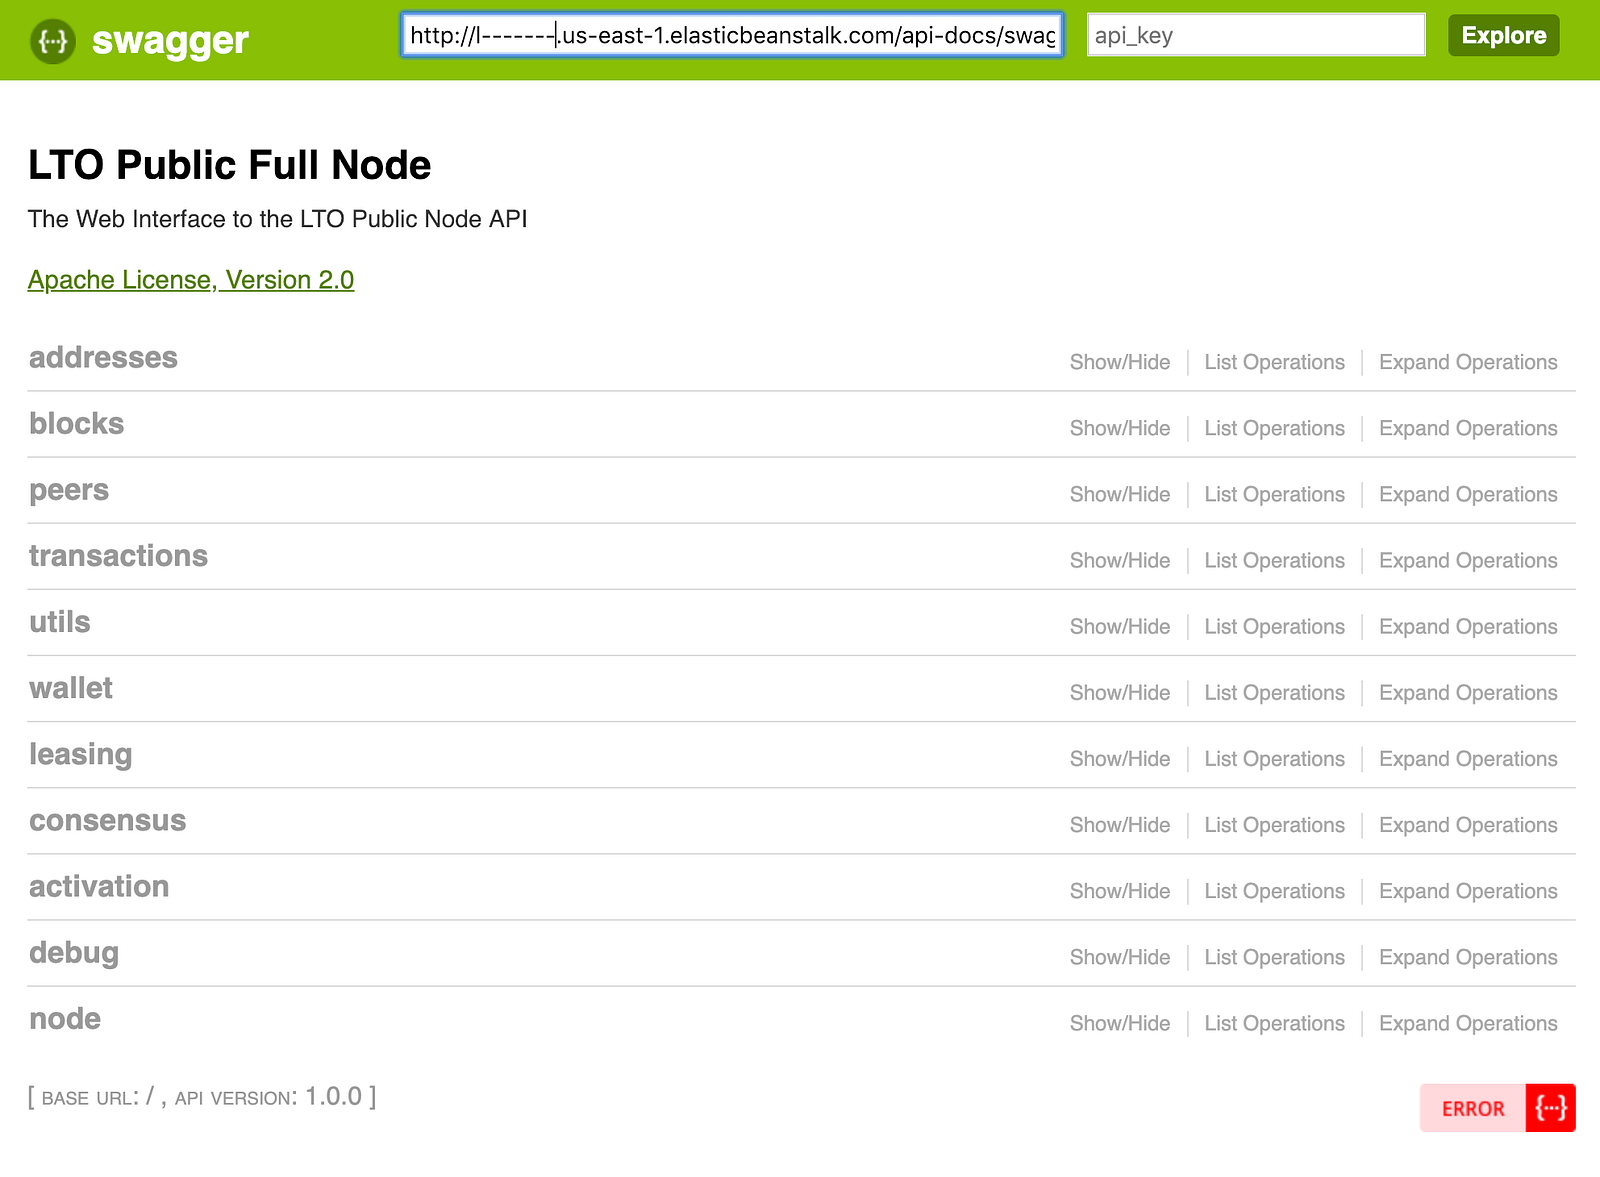Click the api_key input field
This screenshot has height=1177, width=1600.
click(1255, 36)
